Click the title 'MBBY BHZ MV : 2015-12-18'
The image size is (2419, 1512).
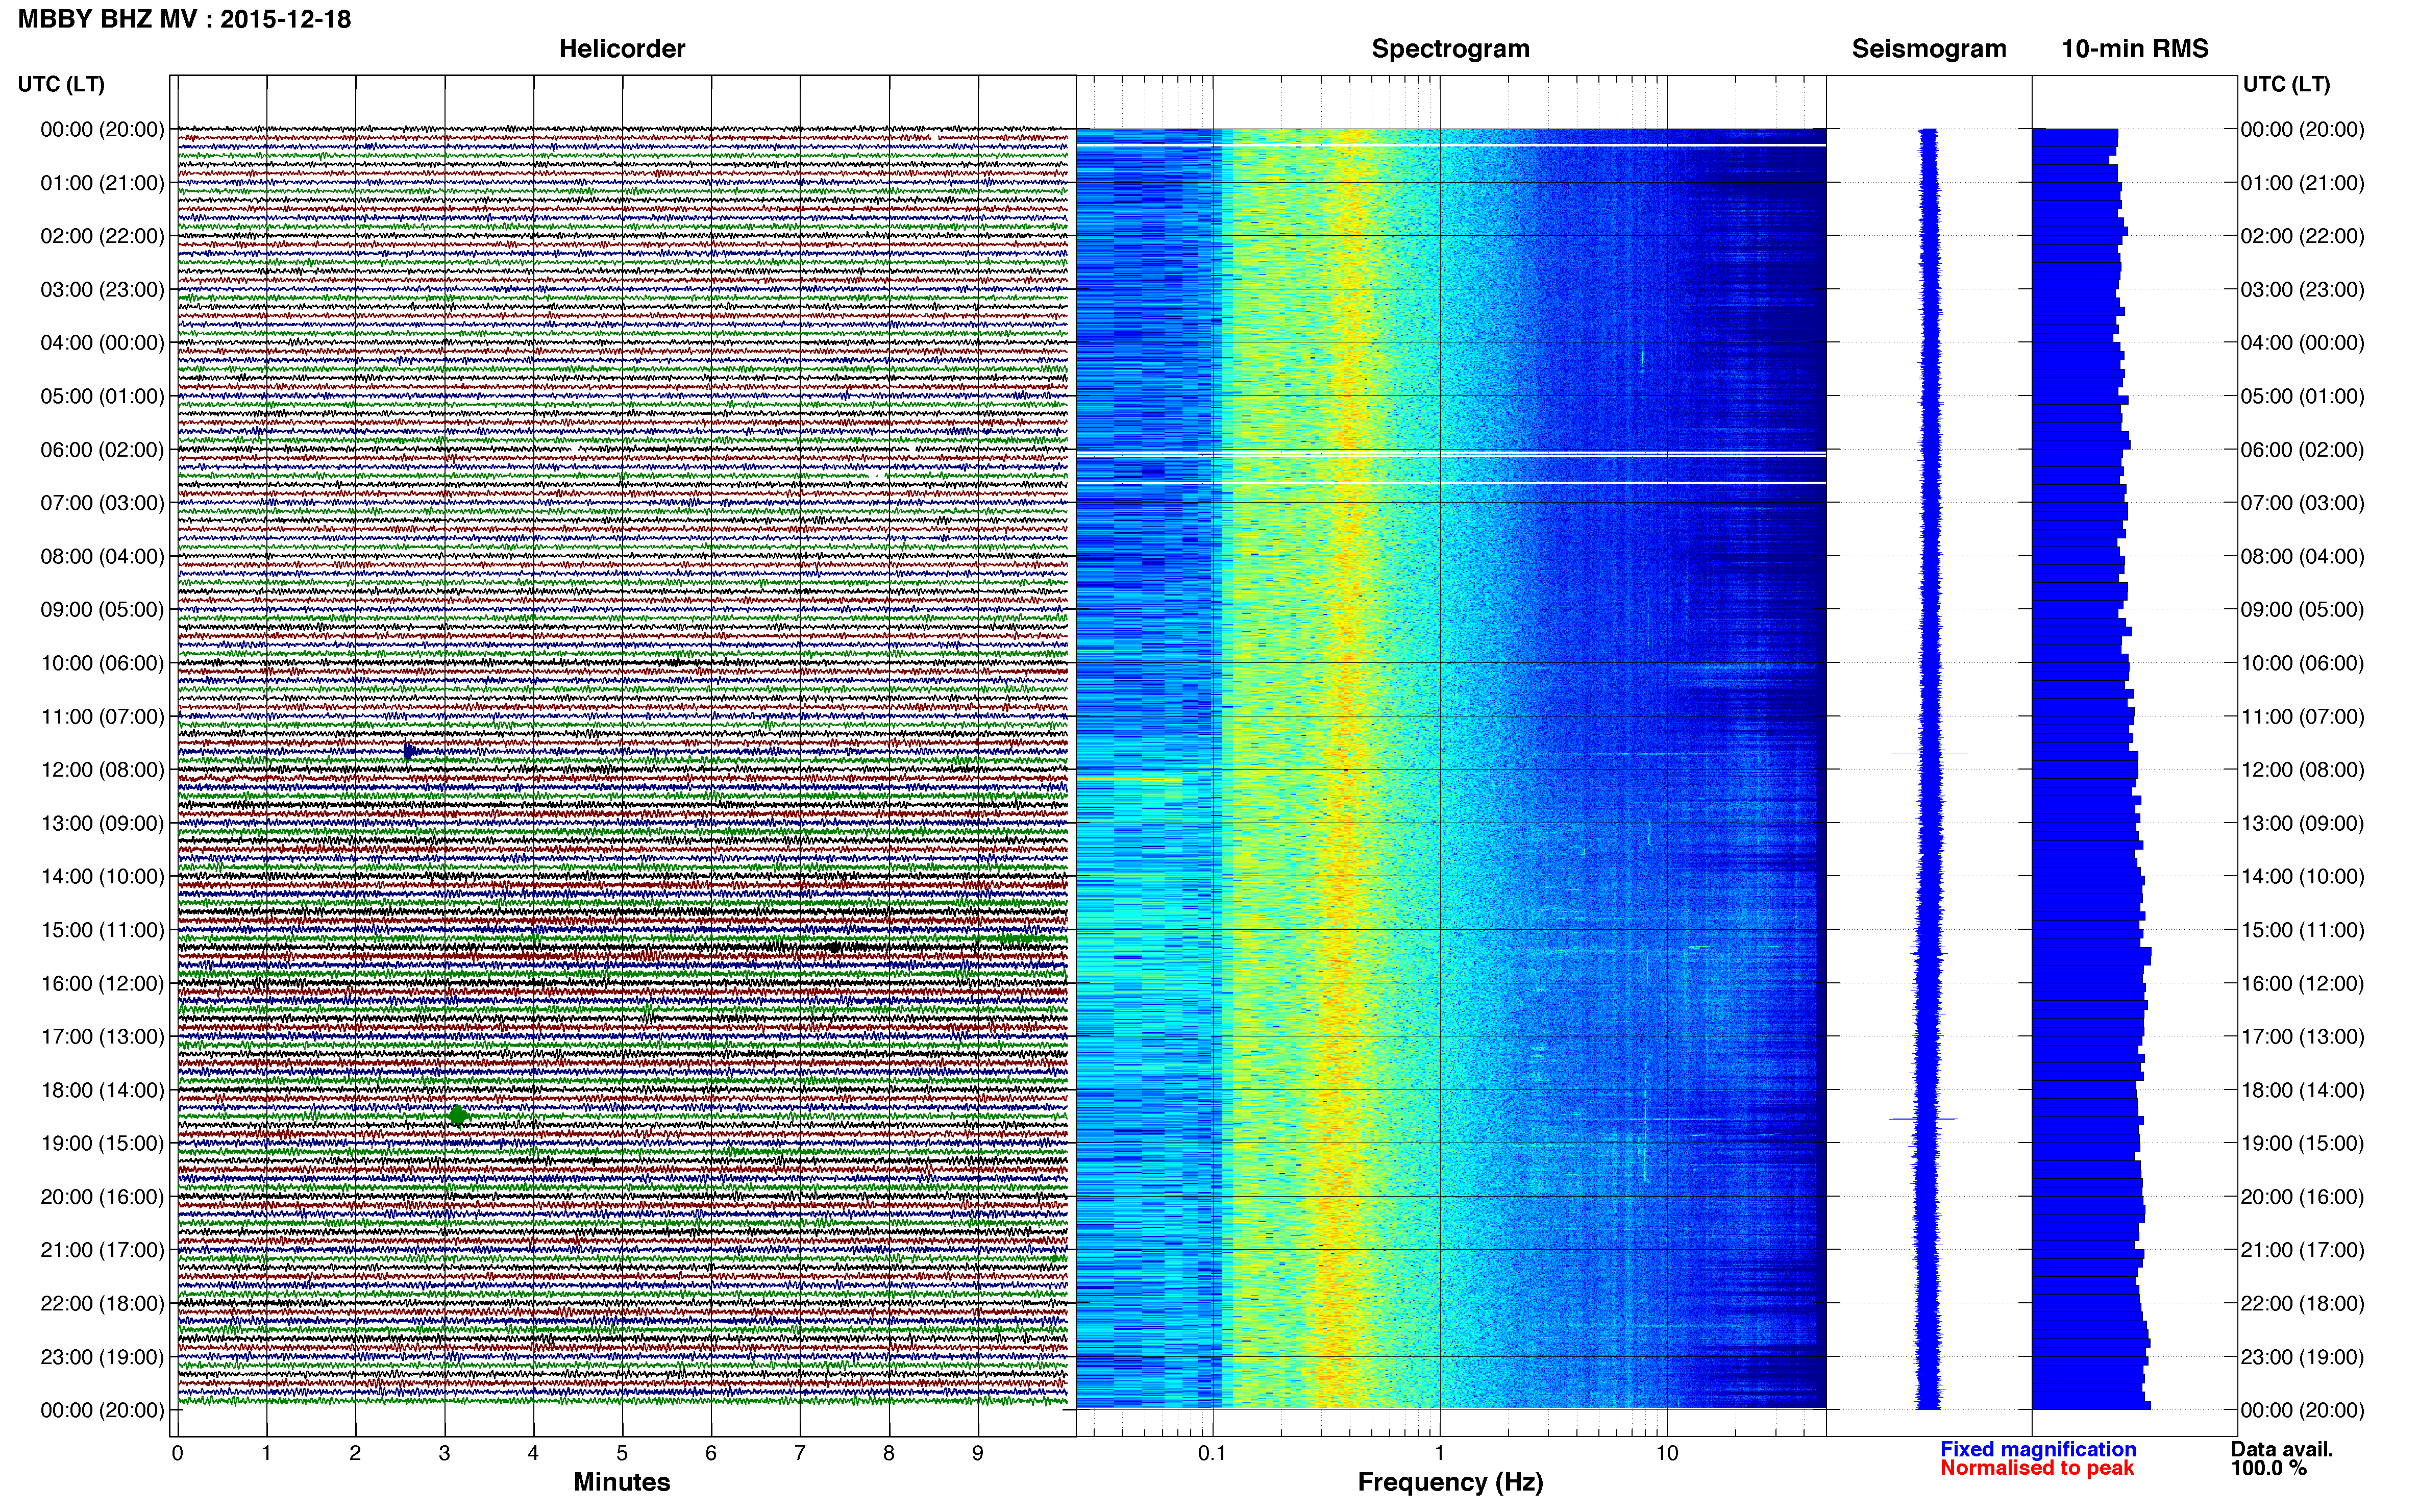click(184, 19)
